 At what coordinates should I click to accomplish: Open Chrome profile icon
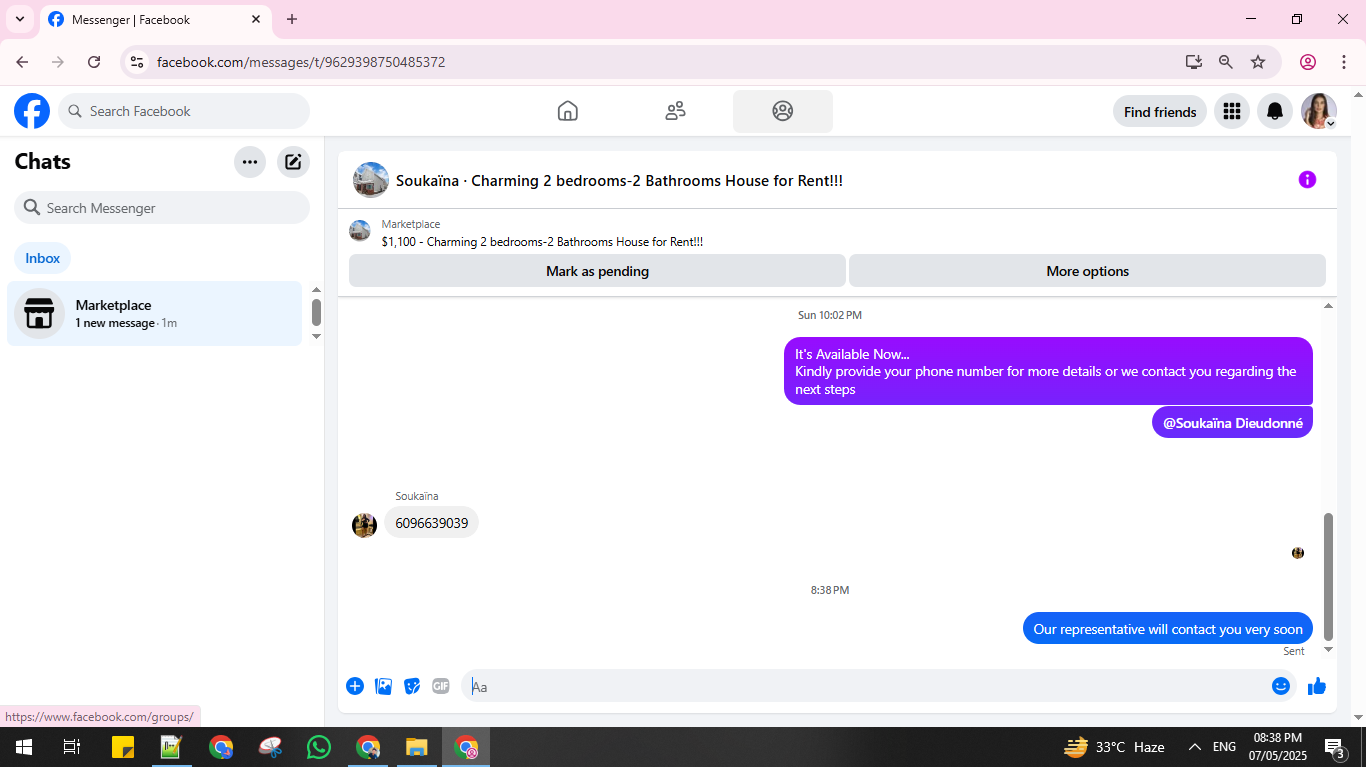(1308, 62)
